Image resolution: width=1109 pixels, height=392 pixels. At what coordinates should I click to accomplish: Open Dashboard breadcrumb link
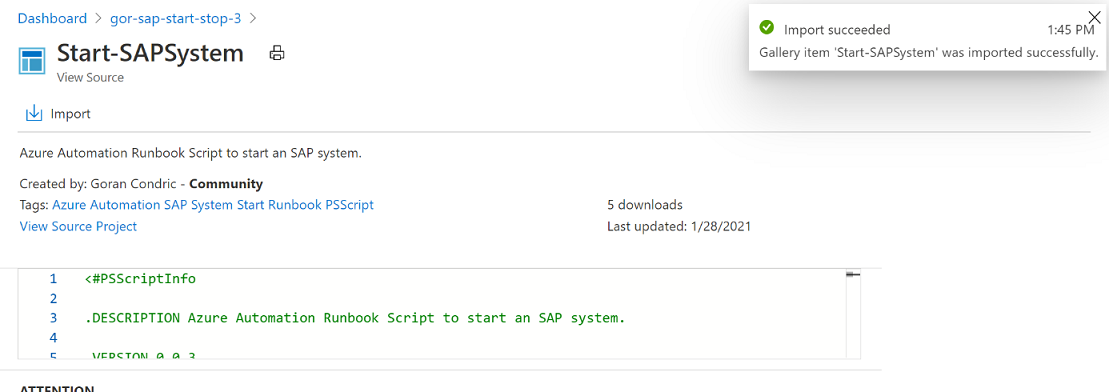[x=52, y=18]
